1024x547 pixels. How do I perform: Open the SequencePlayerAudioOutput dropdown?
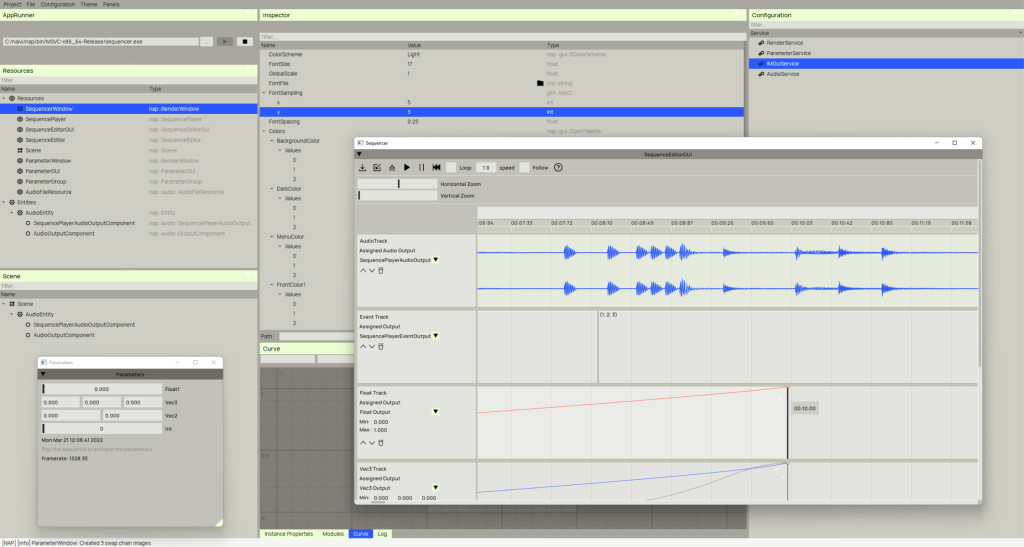[x=436, y=260]
